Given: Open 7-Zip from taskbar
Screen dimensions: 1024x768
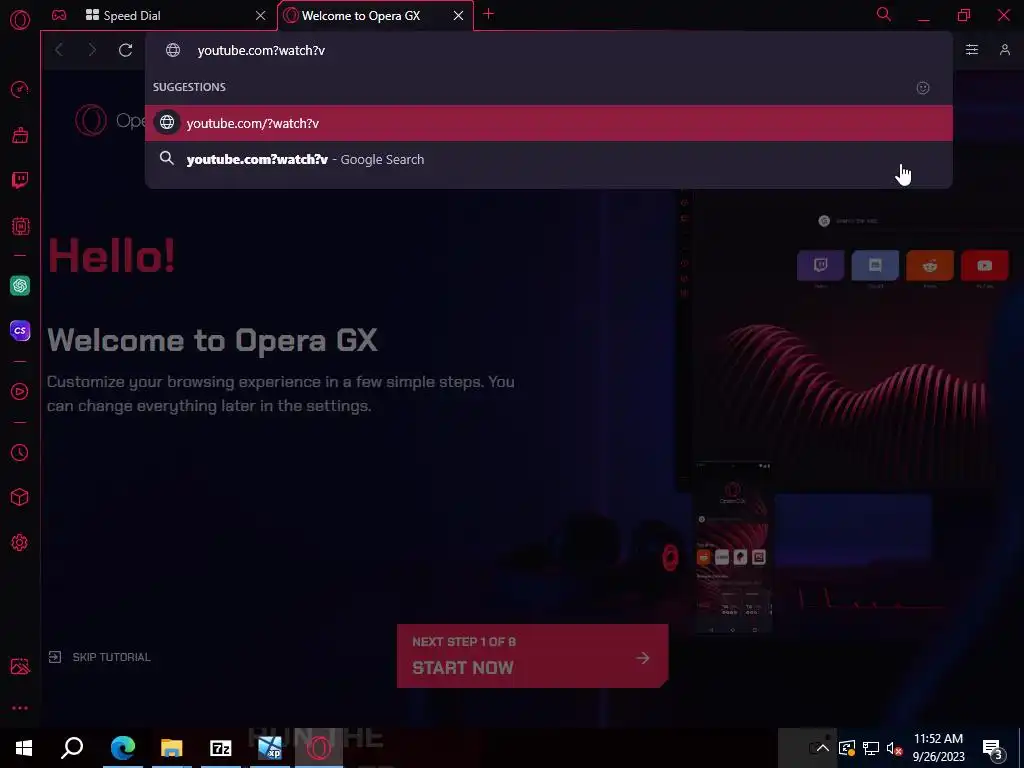Looking at the screenshot, I should click(221, 748).
